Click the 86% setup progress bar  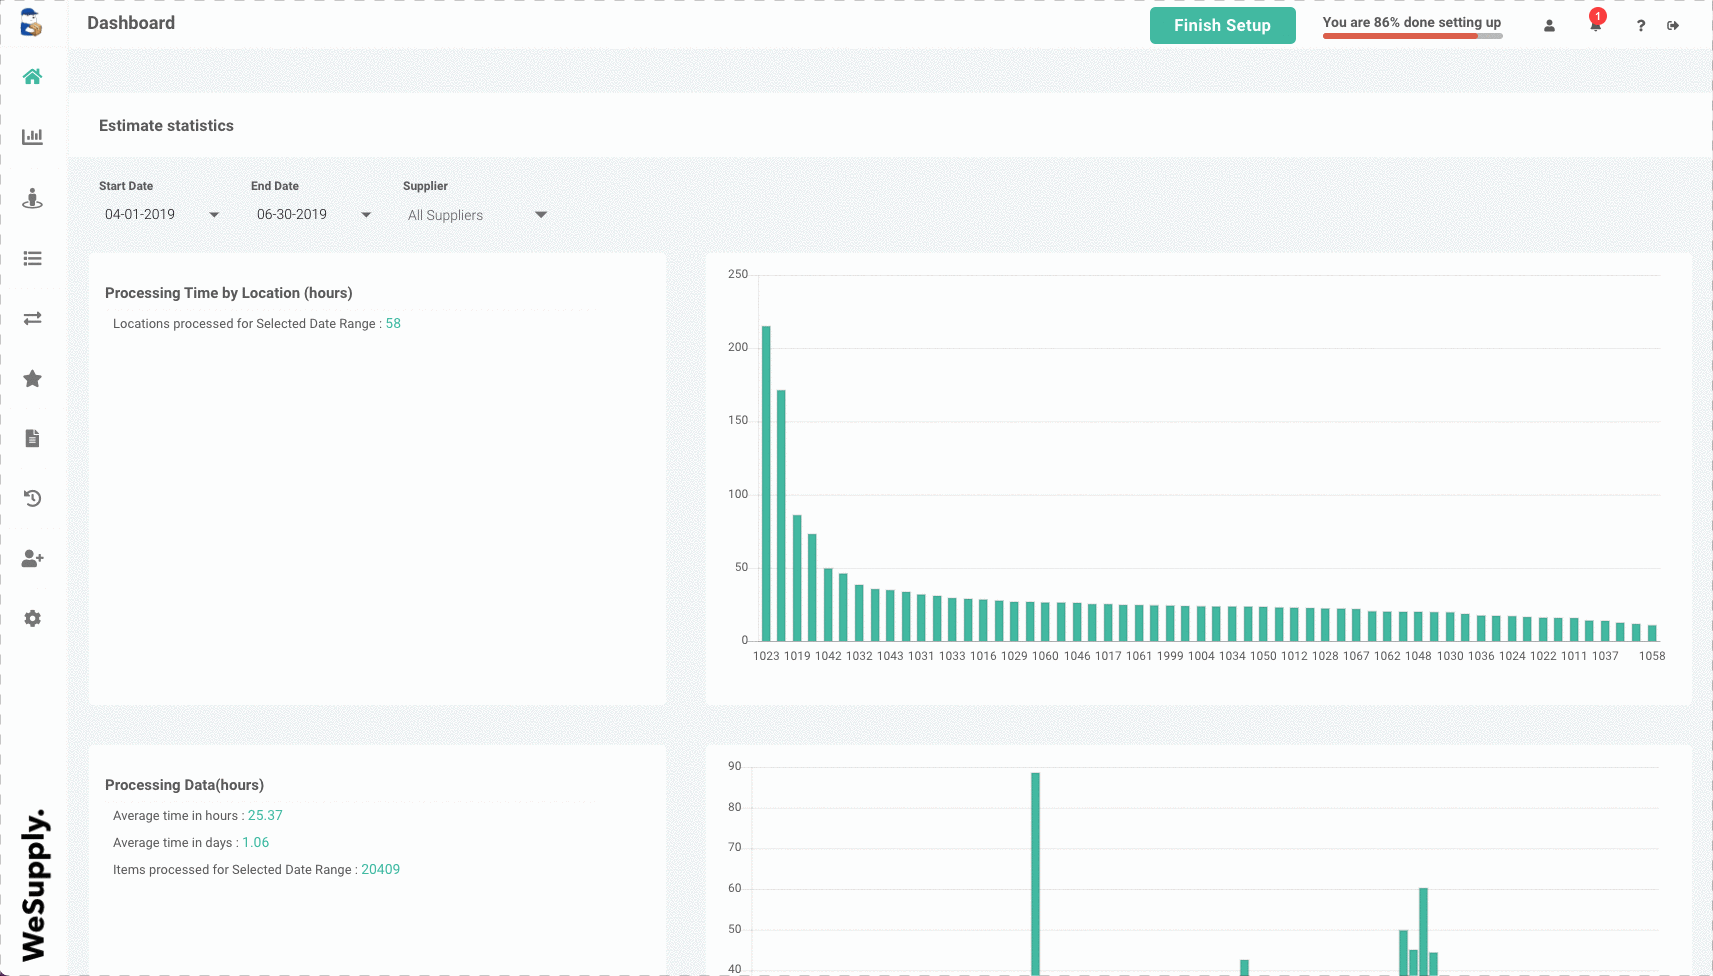[x=1412, y=36]
